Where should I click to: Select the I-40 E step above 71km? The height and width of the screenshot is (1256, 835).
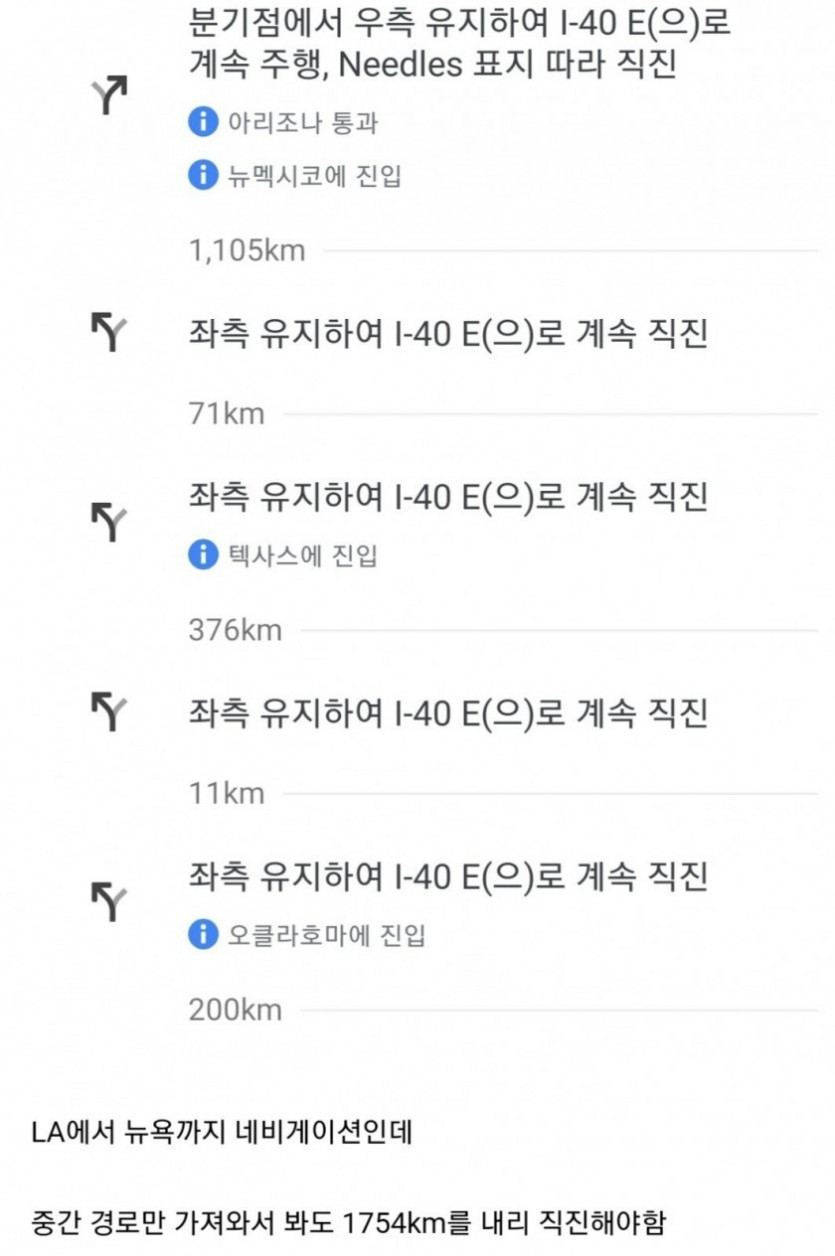[x=448, y=333]
